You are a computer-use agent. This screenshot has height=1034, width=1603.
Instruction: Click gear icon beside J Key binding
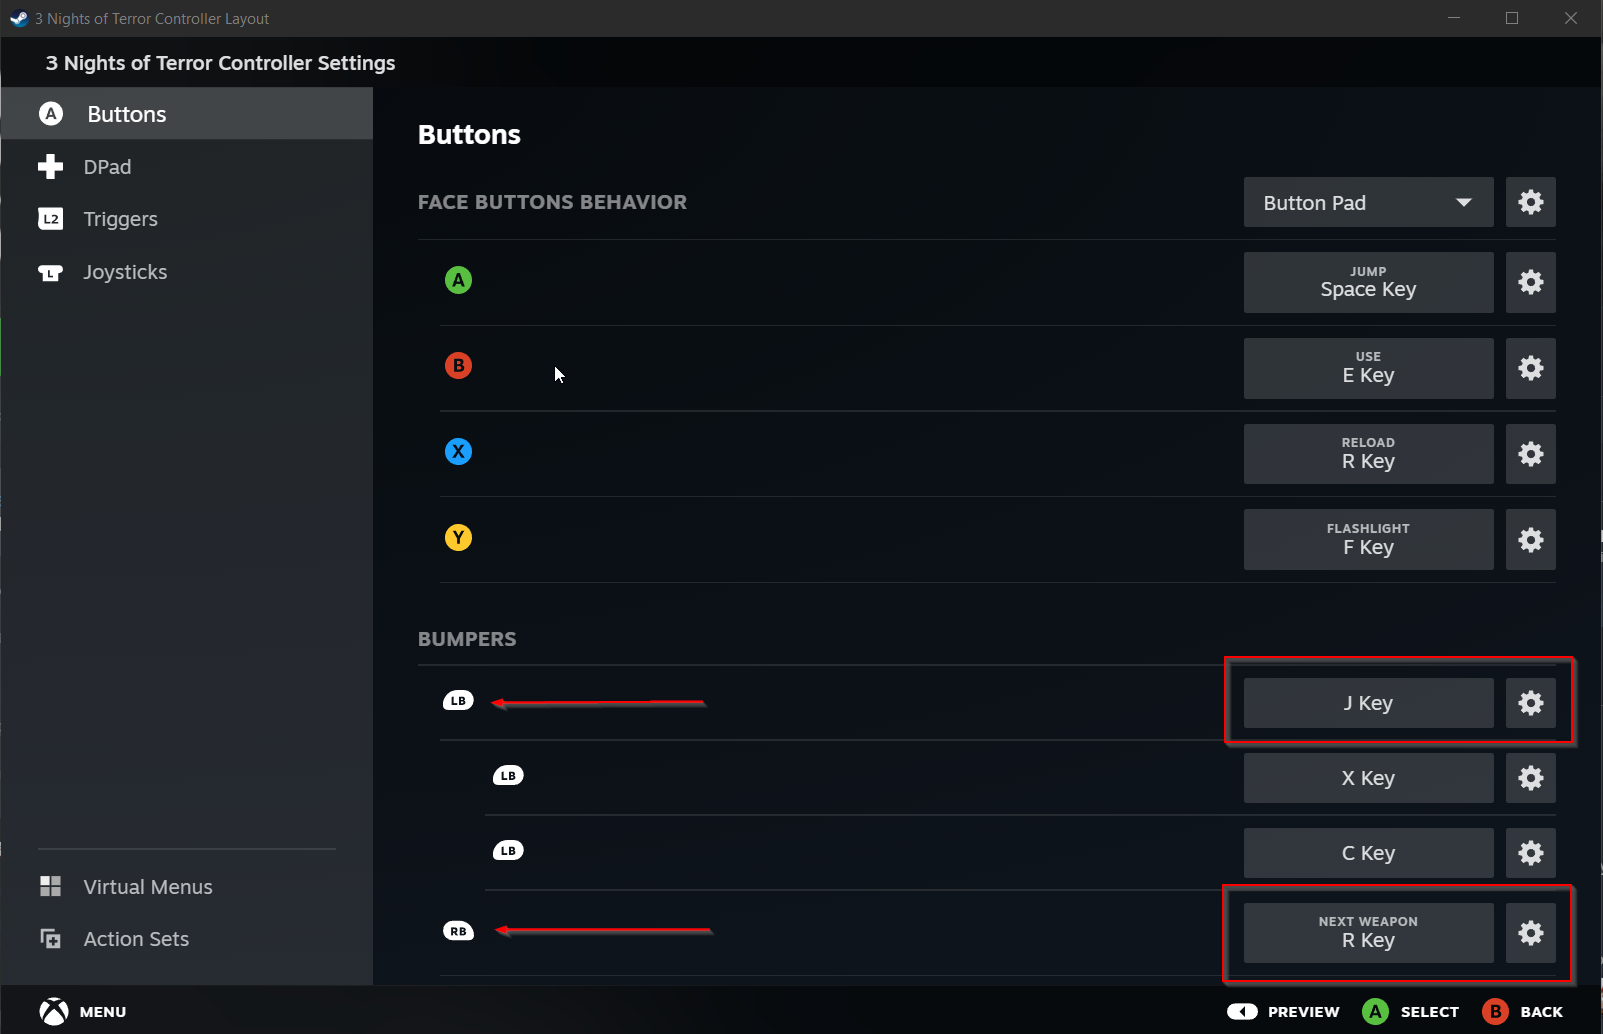[x=1530, y=703]
